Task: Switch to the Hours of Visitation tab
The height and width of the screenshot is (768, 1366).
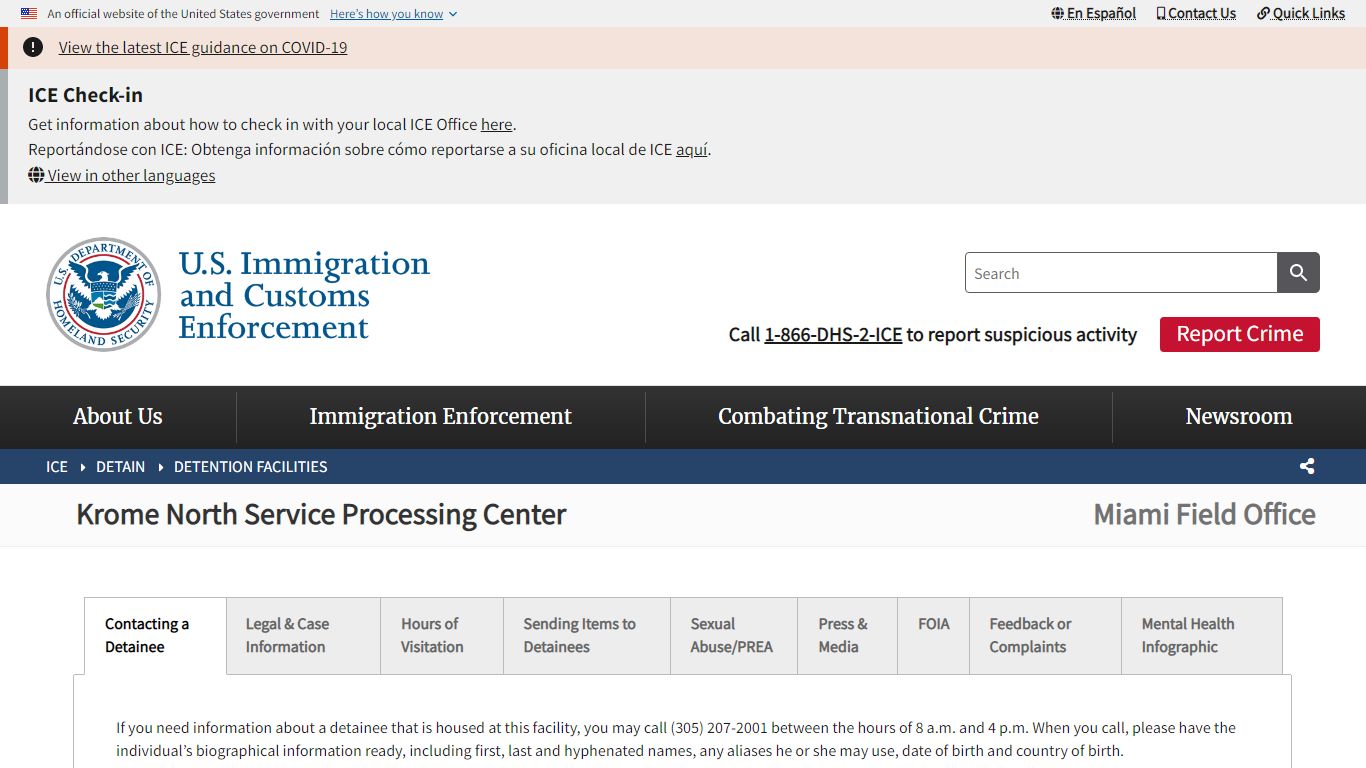Action: (442, 635)
